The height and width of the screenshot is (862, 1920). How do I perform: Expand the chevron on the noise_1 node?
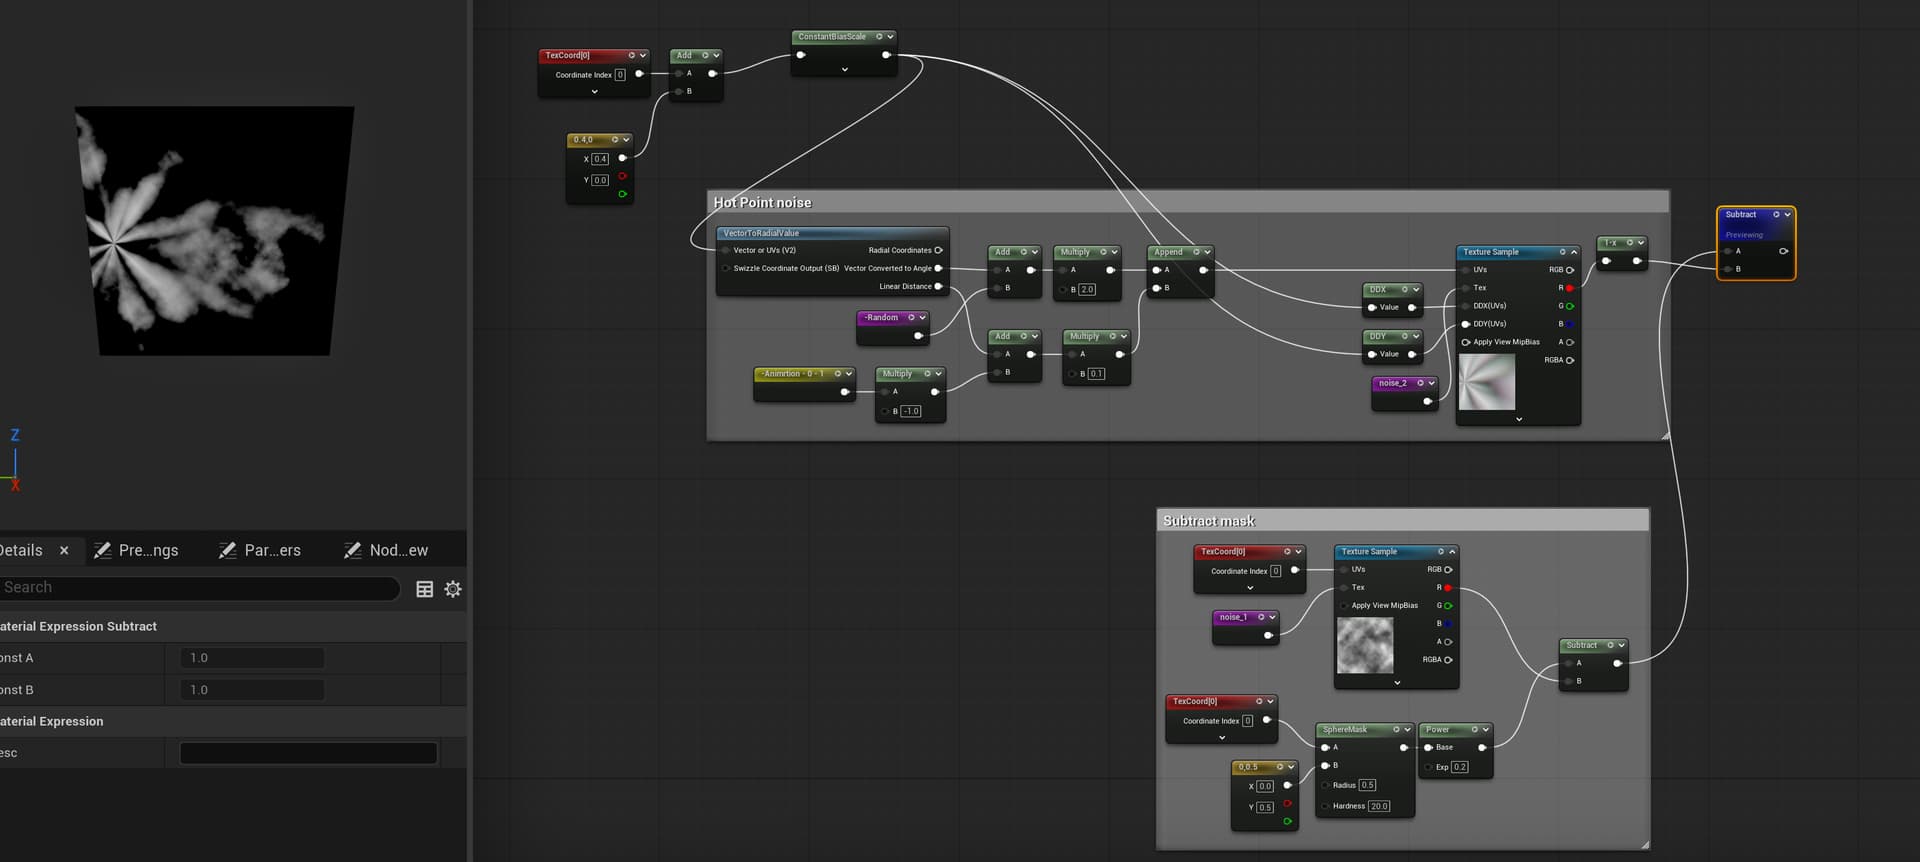point(1272,617)
